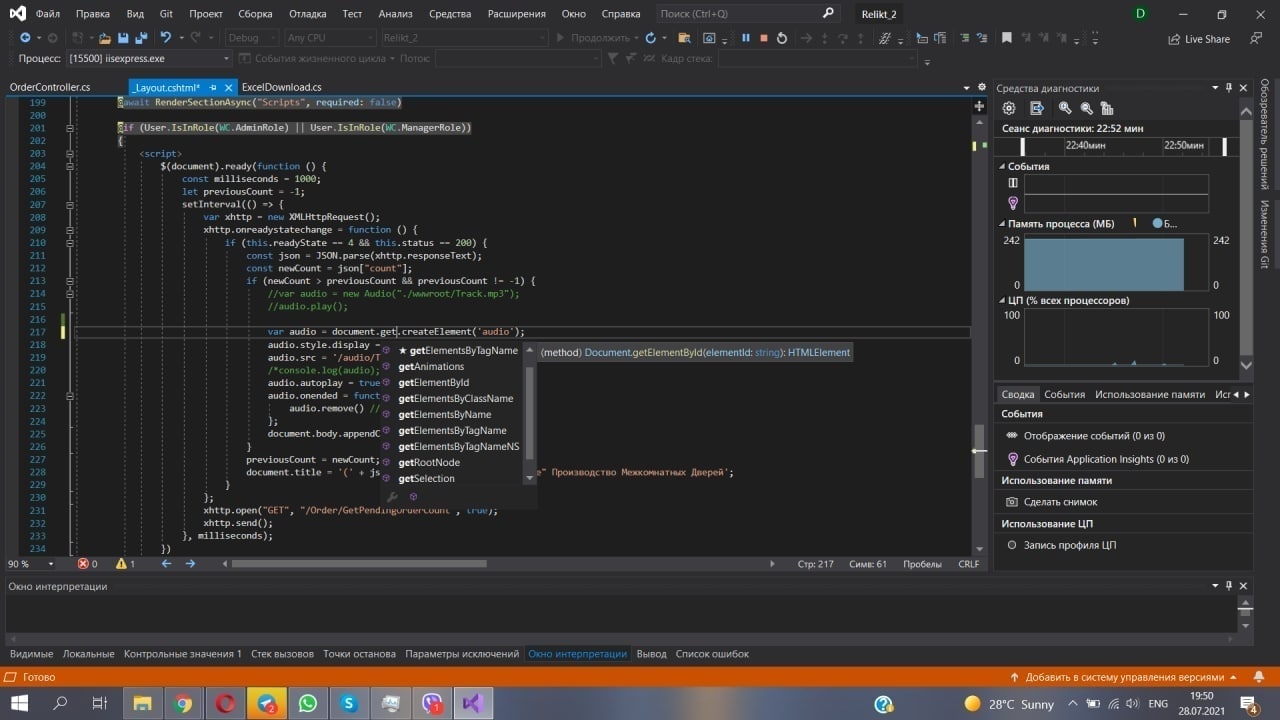Screen dimensions: 1280x720
Task: Click the zoom out magnifier in diagnostics
Action: click(x=1087, y=108)
